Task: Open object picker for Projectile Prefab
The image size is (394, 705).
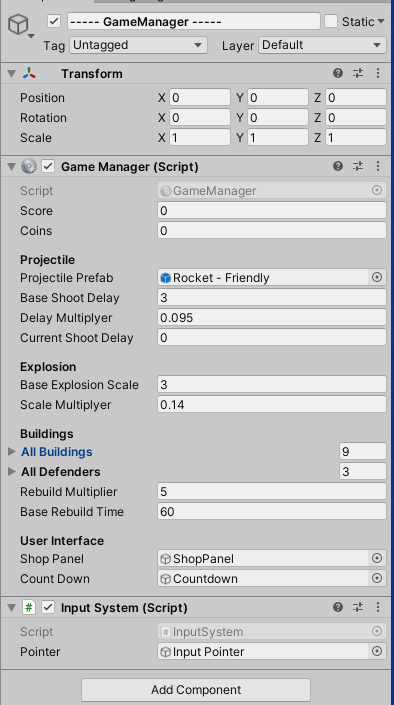Action: point(377,278)
